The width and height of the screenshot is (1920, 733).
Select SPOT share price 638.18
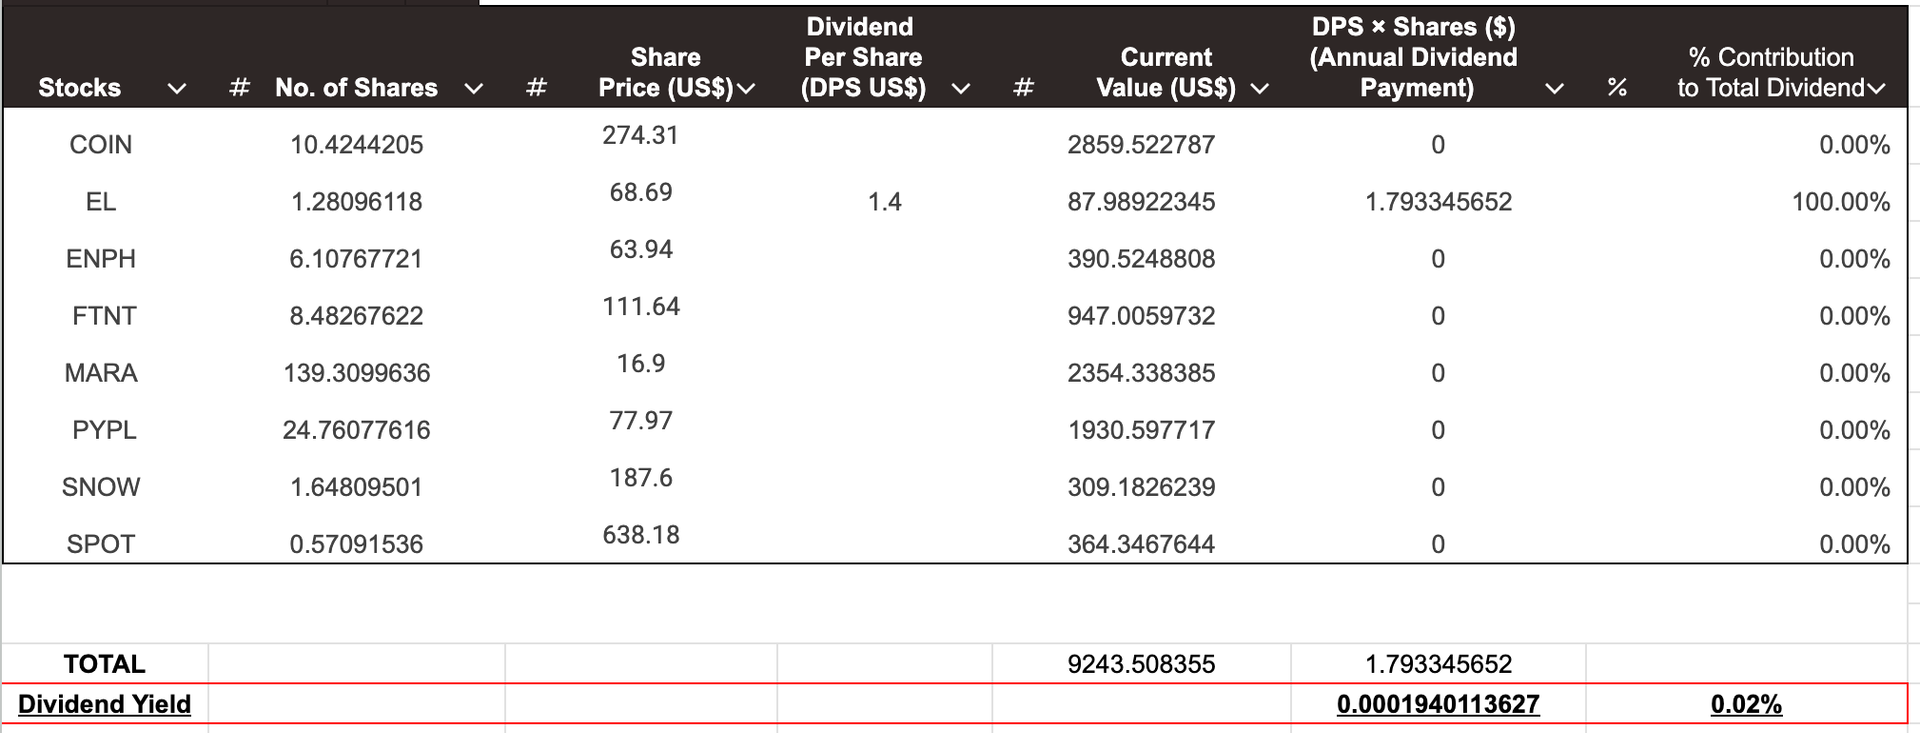pos(641,534)
